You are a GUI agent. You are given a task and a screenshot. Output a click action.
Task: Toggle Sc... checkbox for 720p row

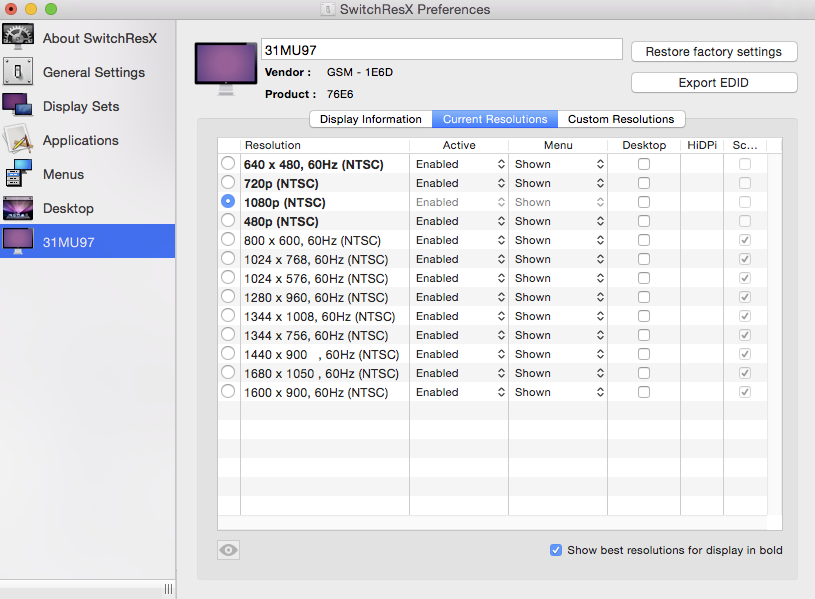coord(745,183)
